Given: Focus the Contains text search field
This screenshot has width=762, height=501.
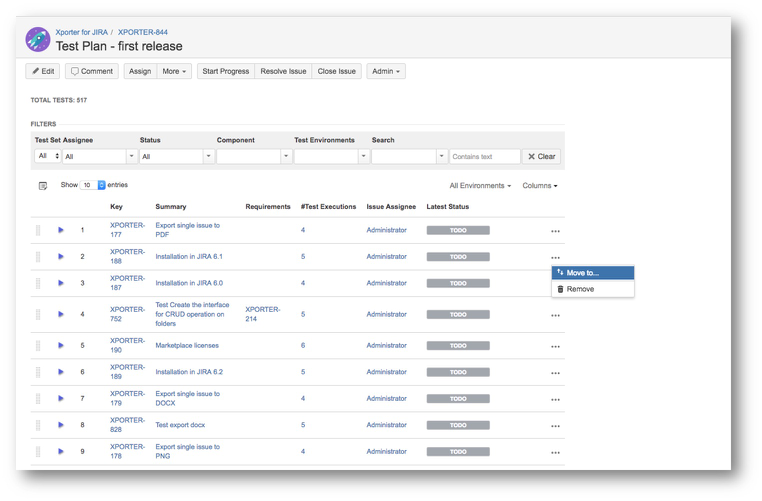Looking at the screenshot, I should (x=485, y=156).
